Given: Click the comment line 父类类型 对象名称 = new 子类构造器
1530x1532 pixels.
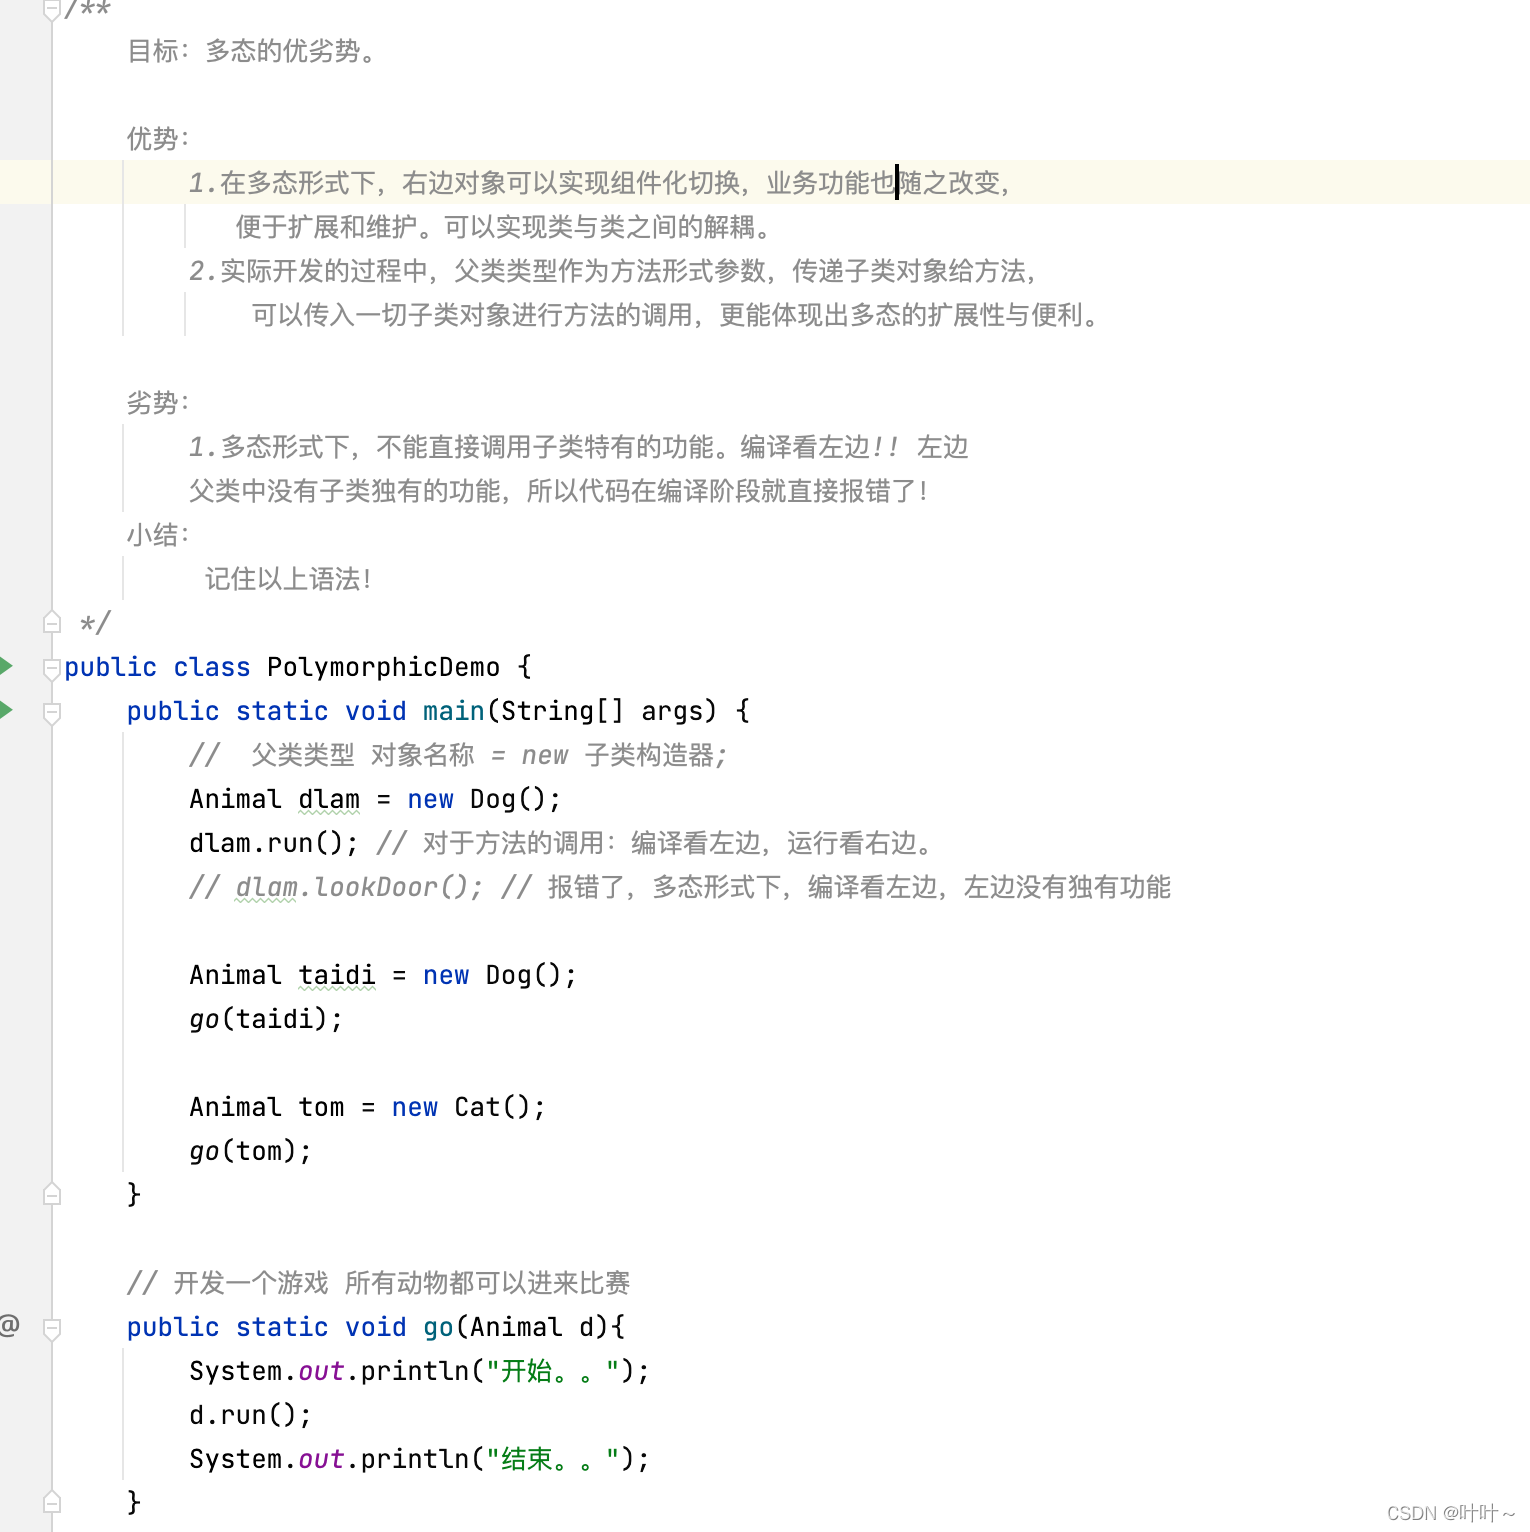Looking at the screenshot, I should 458,755.
